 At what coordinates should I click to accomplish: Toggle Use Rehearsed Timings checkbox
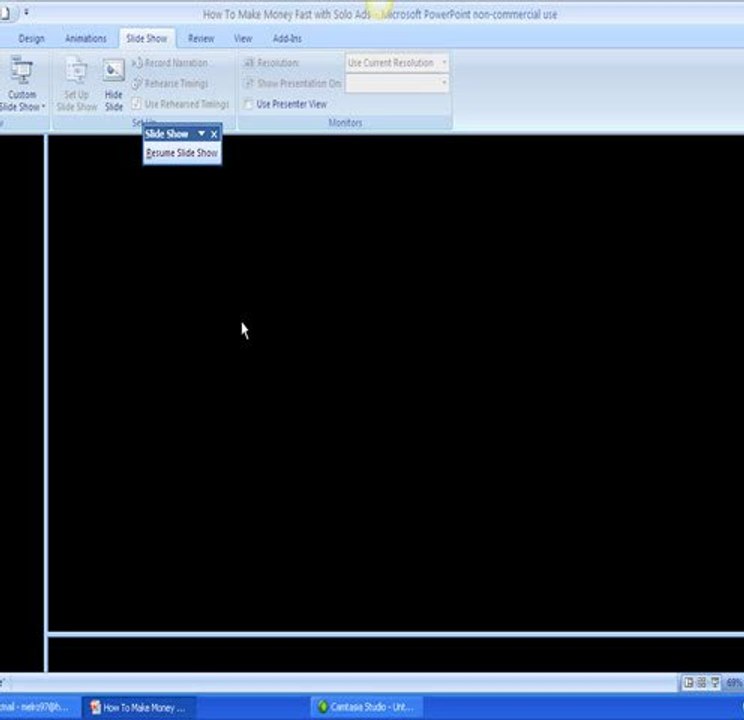click(137, 103)
